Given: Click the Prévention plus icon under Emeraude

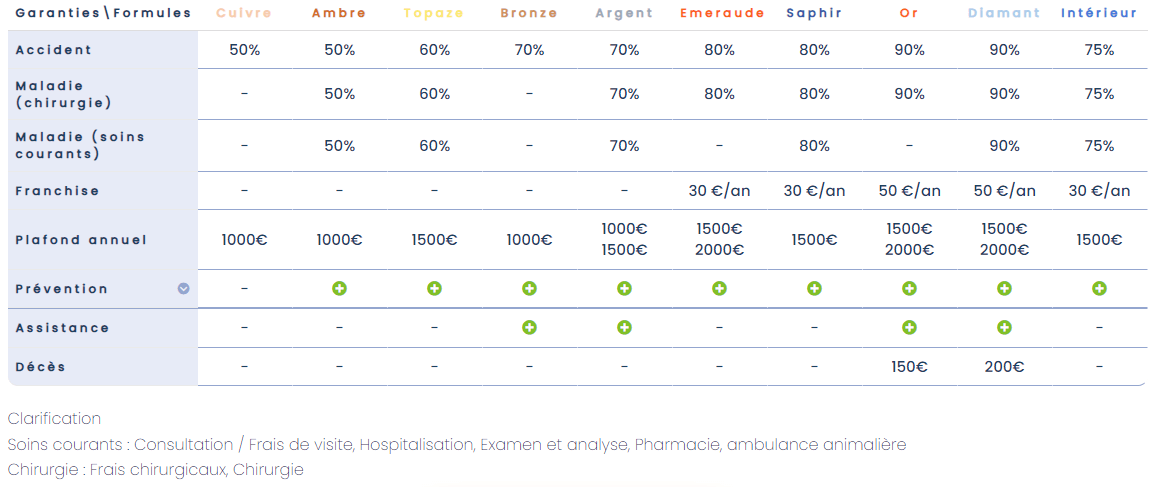Looking at the screenshot, I should 719,289.
